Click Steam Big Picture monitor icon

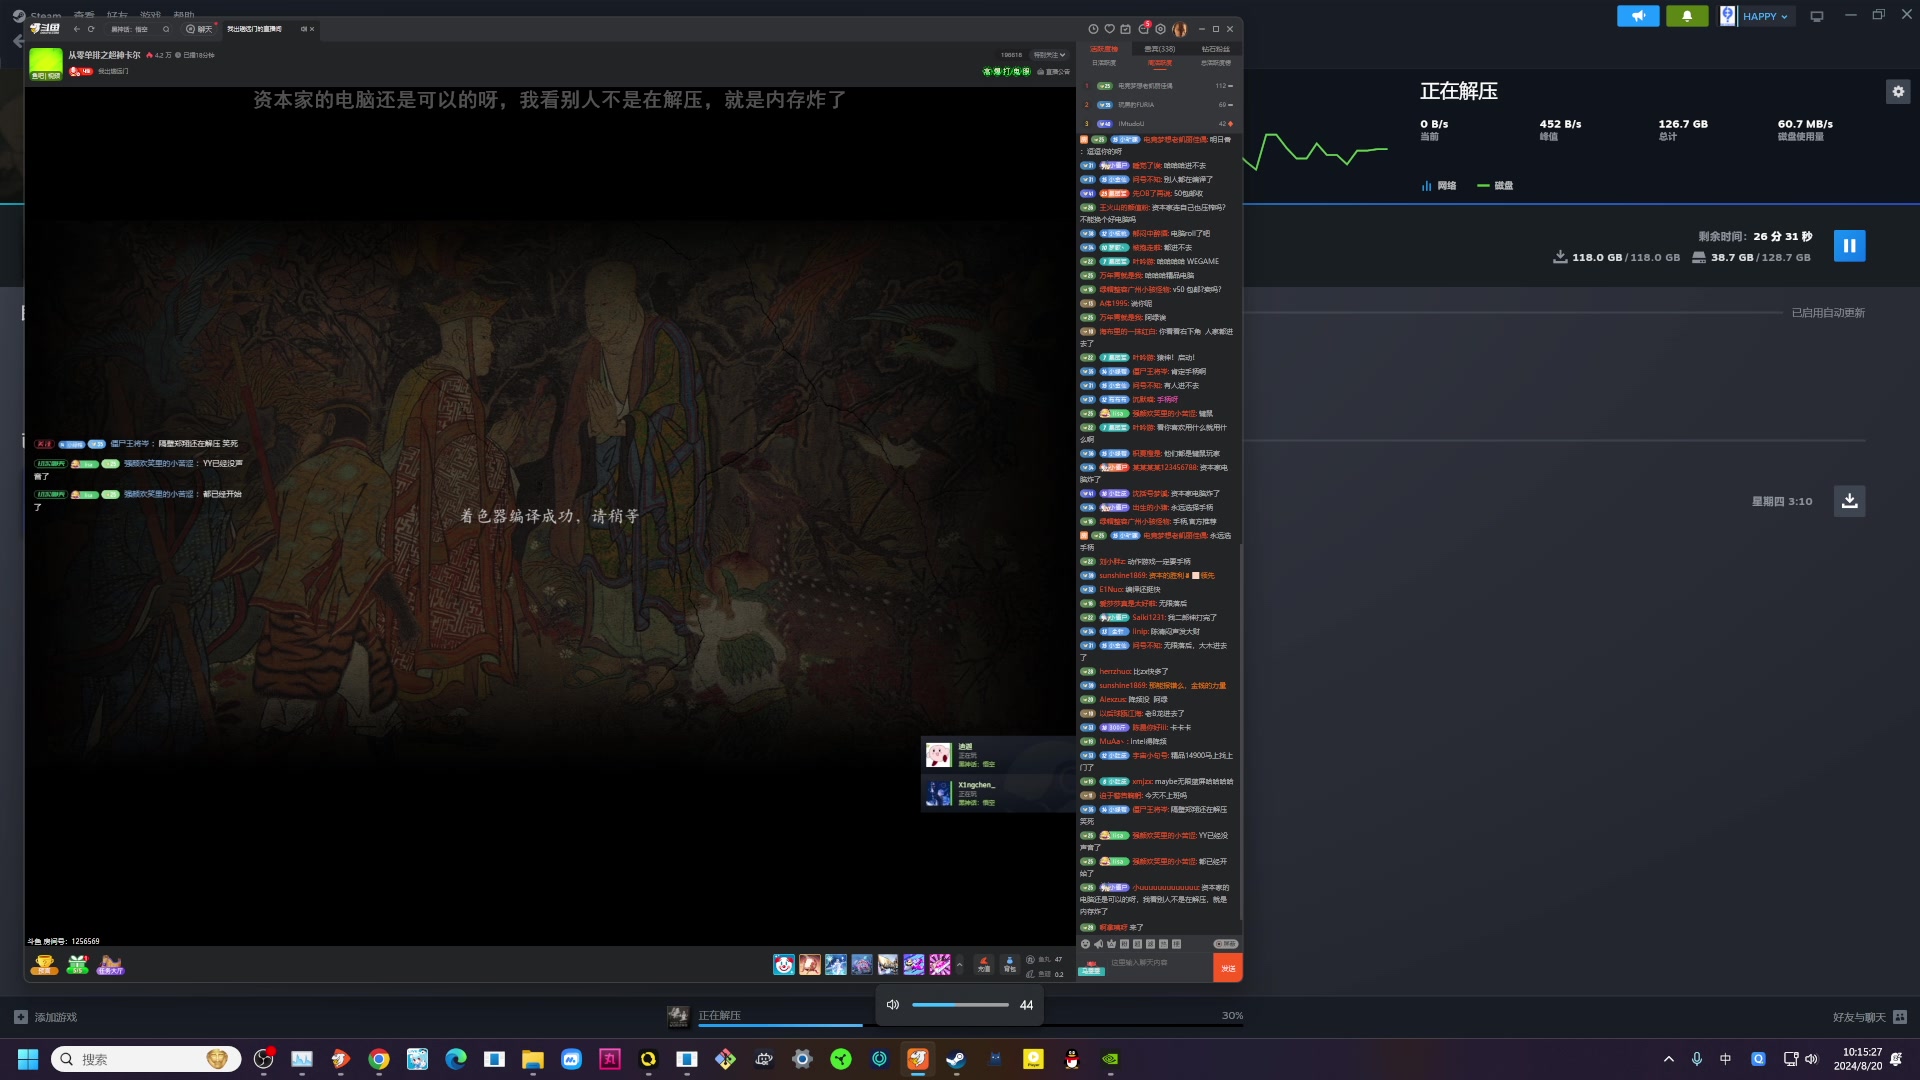(x=1817, y=16)
